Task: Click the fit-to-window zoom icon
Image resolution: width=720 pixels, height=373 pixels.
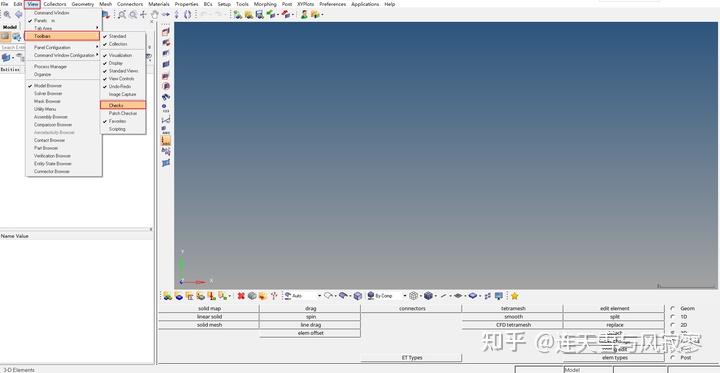Action: 122,14
